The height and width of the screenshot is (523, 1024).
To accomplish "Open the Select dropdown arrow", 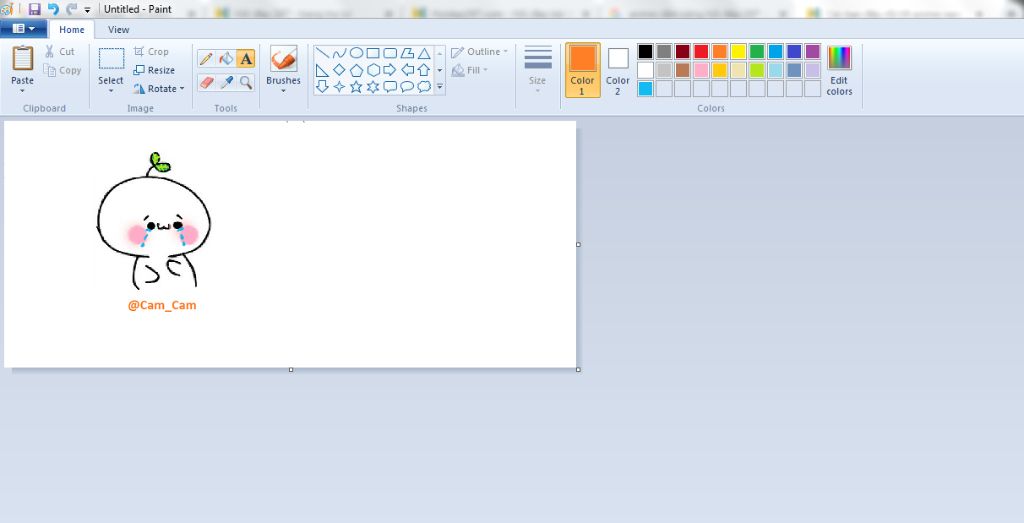I will coord(111,91).
